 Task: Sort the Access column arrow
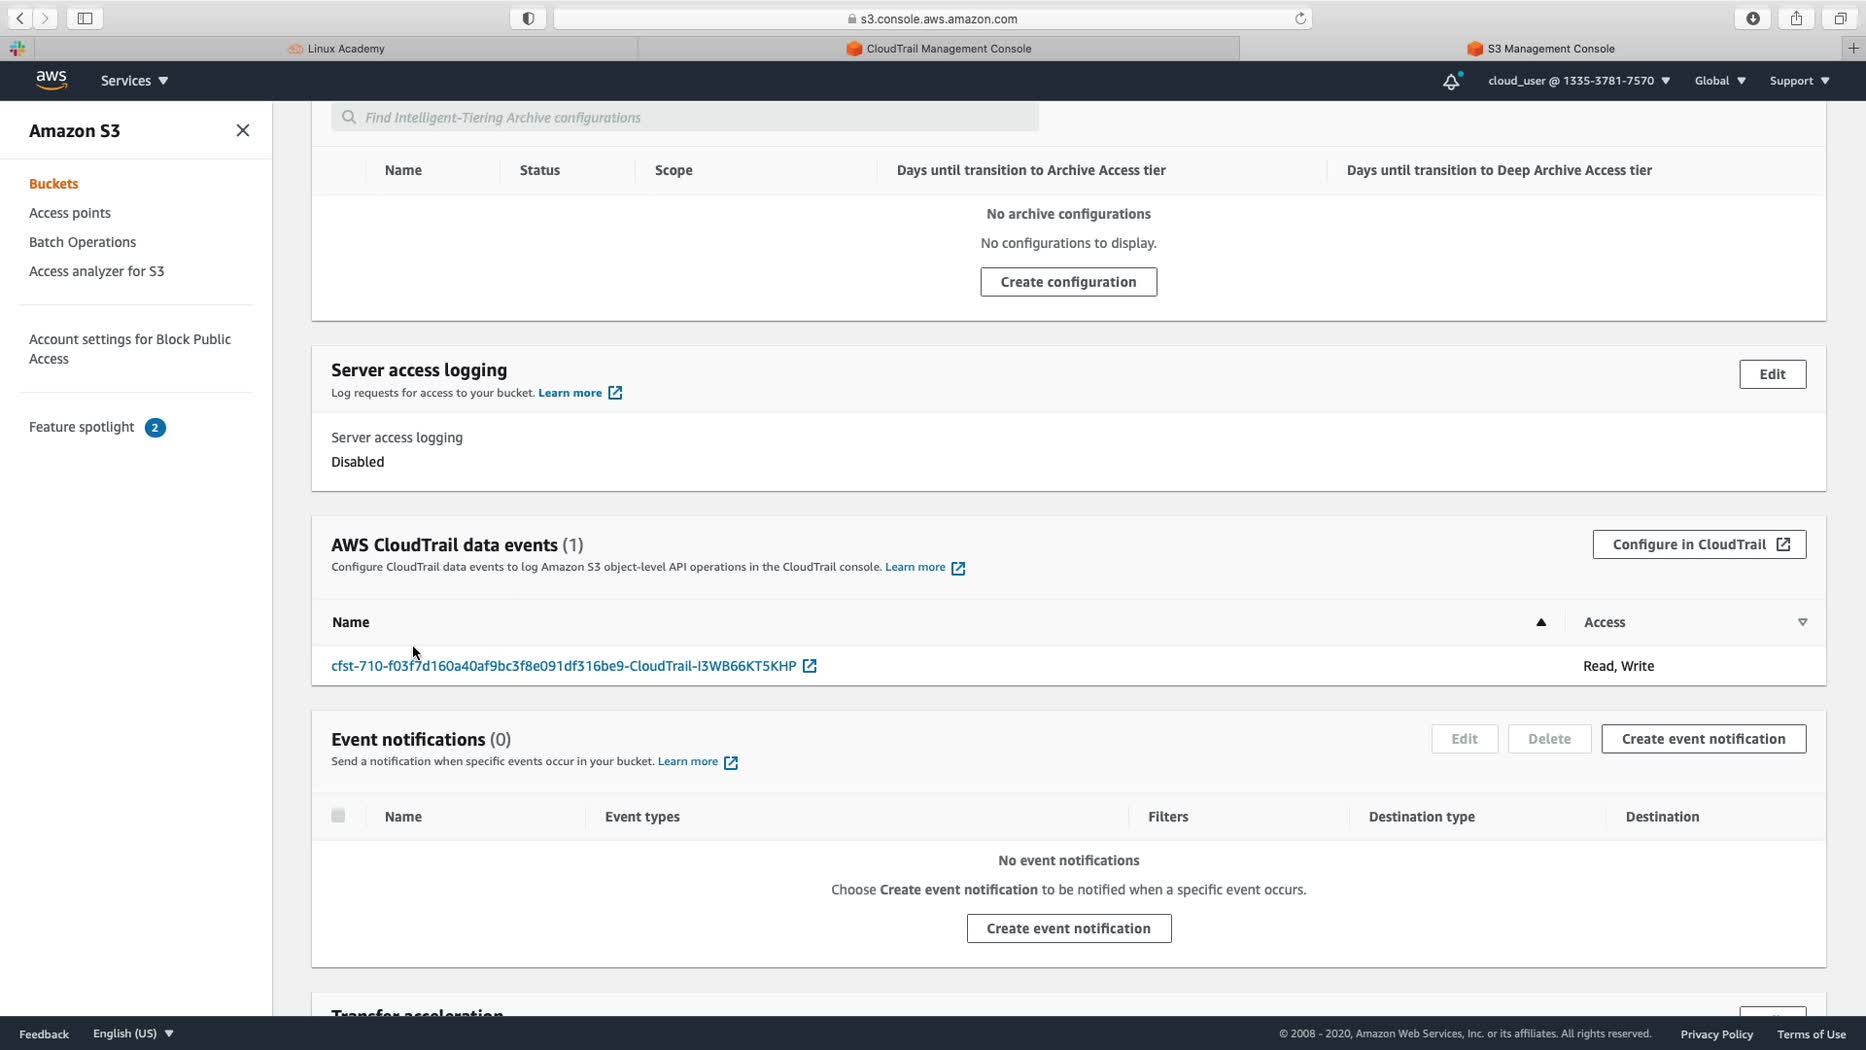pyautogui.click(x=1803, y=622)
